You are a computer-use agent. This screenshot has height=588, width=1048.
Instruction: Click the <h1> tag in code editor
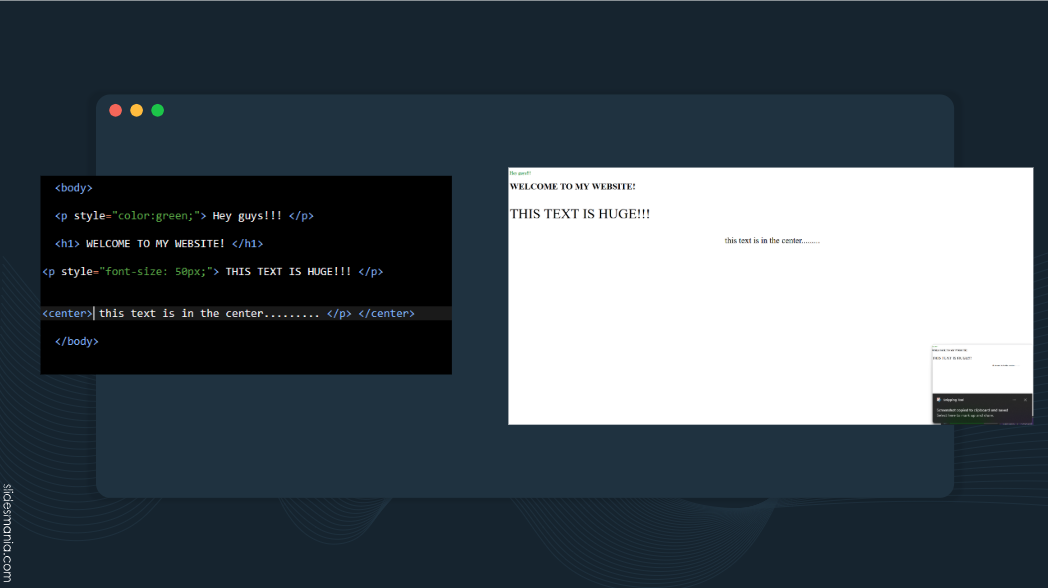click(67, 243)
